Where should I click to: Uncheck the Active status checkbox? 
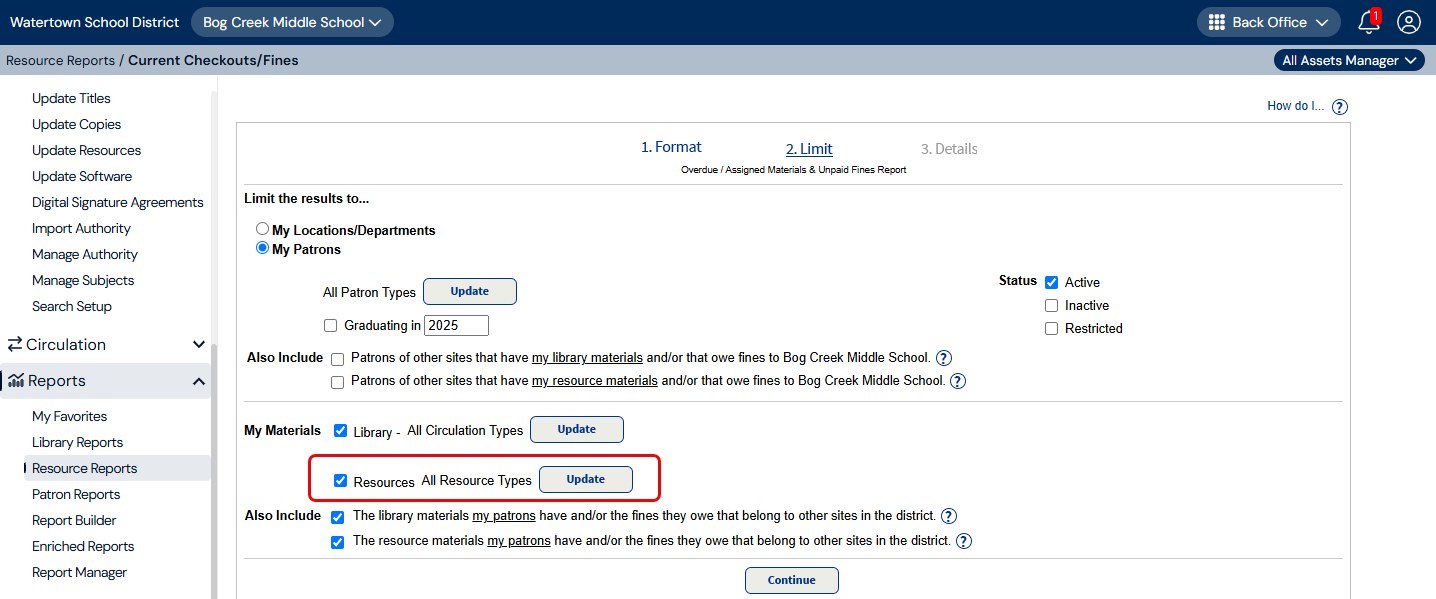pos(1051,282)
